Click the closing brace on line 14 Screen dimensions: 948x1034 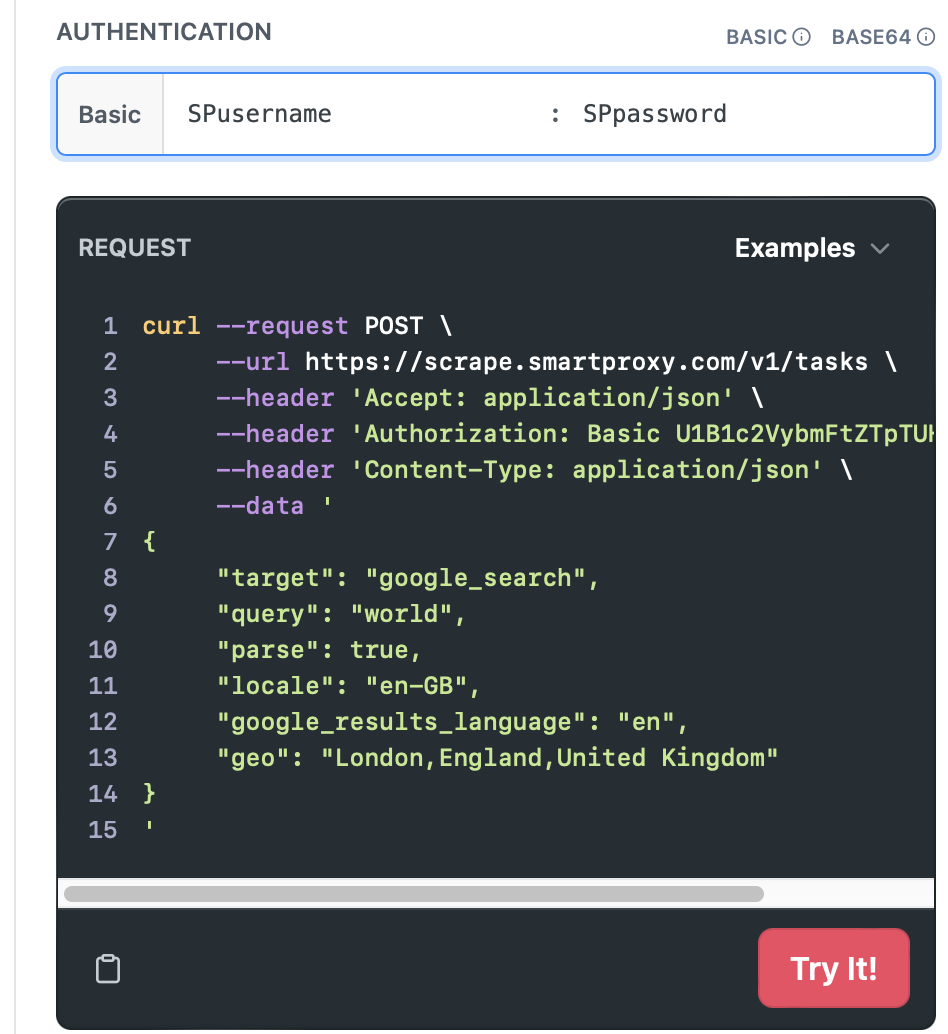tap(150, 793)
